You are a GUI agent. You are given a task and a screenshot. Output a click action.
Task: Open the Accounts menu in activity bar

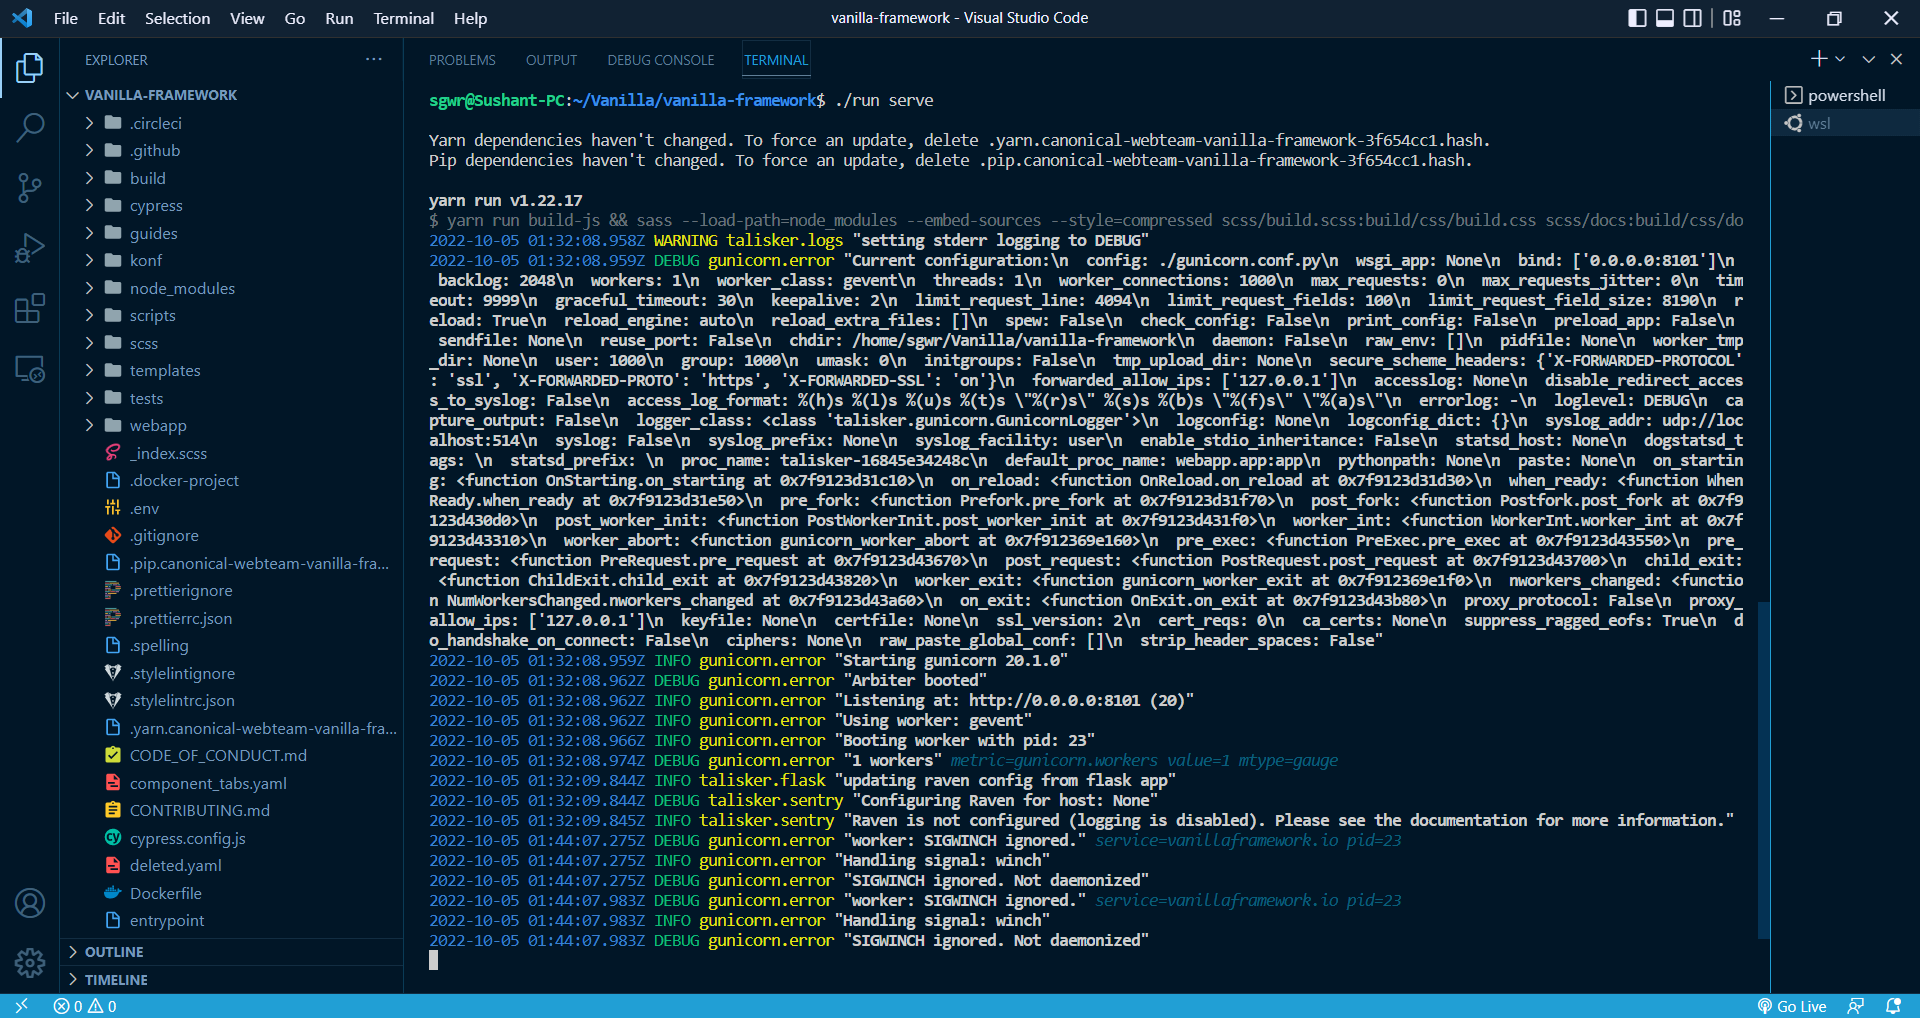[30, 903]
